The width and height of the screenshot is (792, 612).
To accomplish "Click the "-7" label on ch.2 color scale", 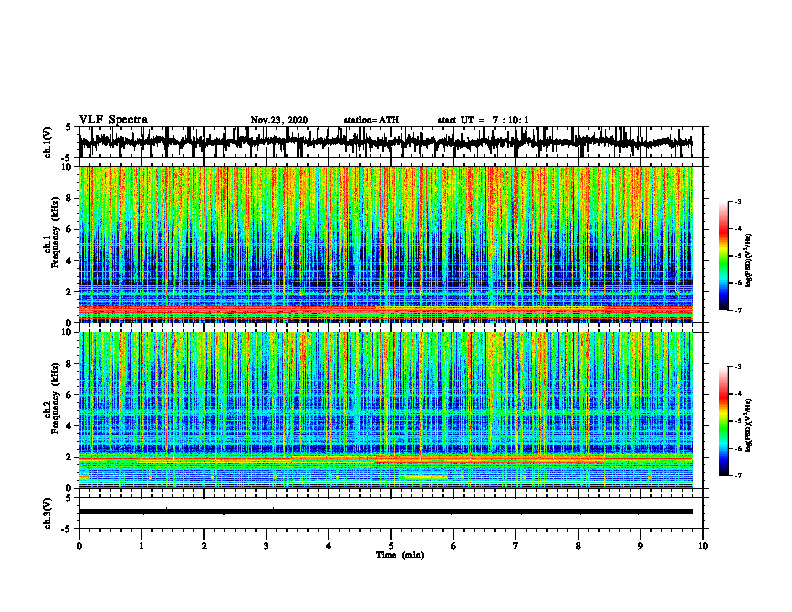I will tap(738, 475).
